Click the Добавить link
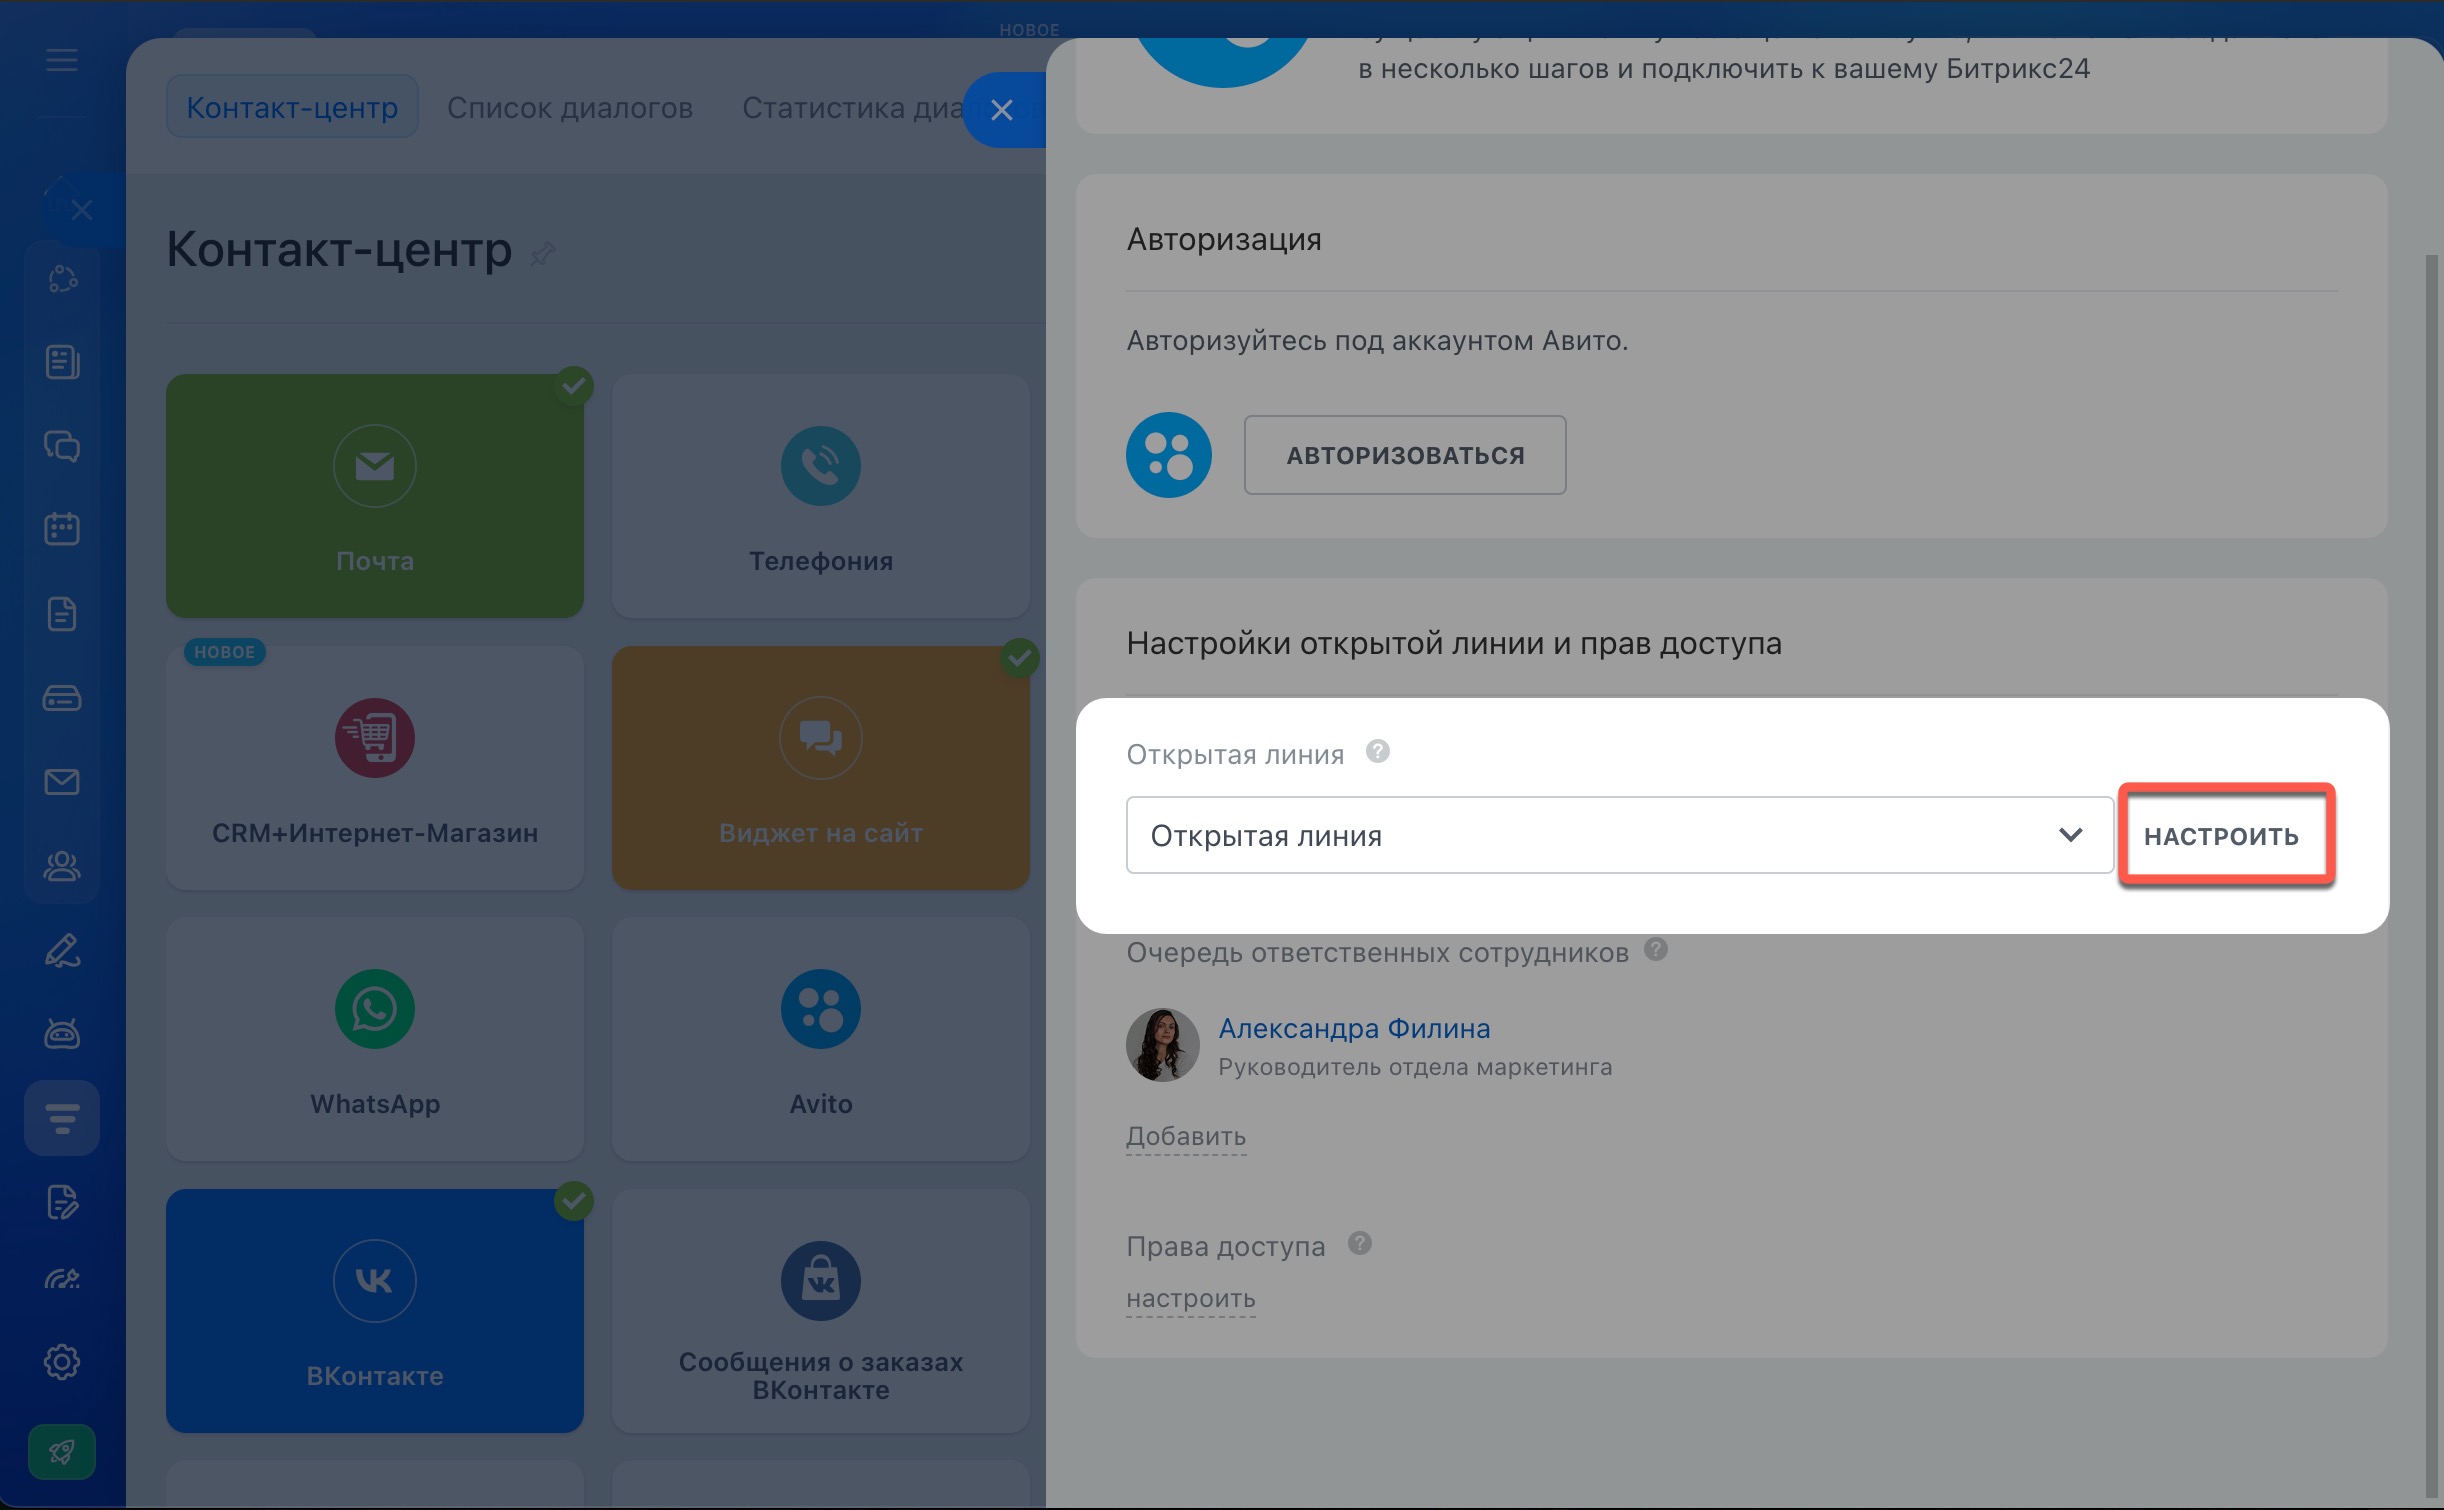The width and height of the screenshot is (2444, 1510). (x=1186, y=1137)
